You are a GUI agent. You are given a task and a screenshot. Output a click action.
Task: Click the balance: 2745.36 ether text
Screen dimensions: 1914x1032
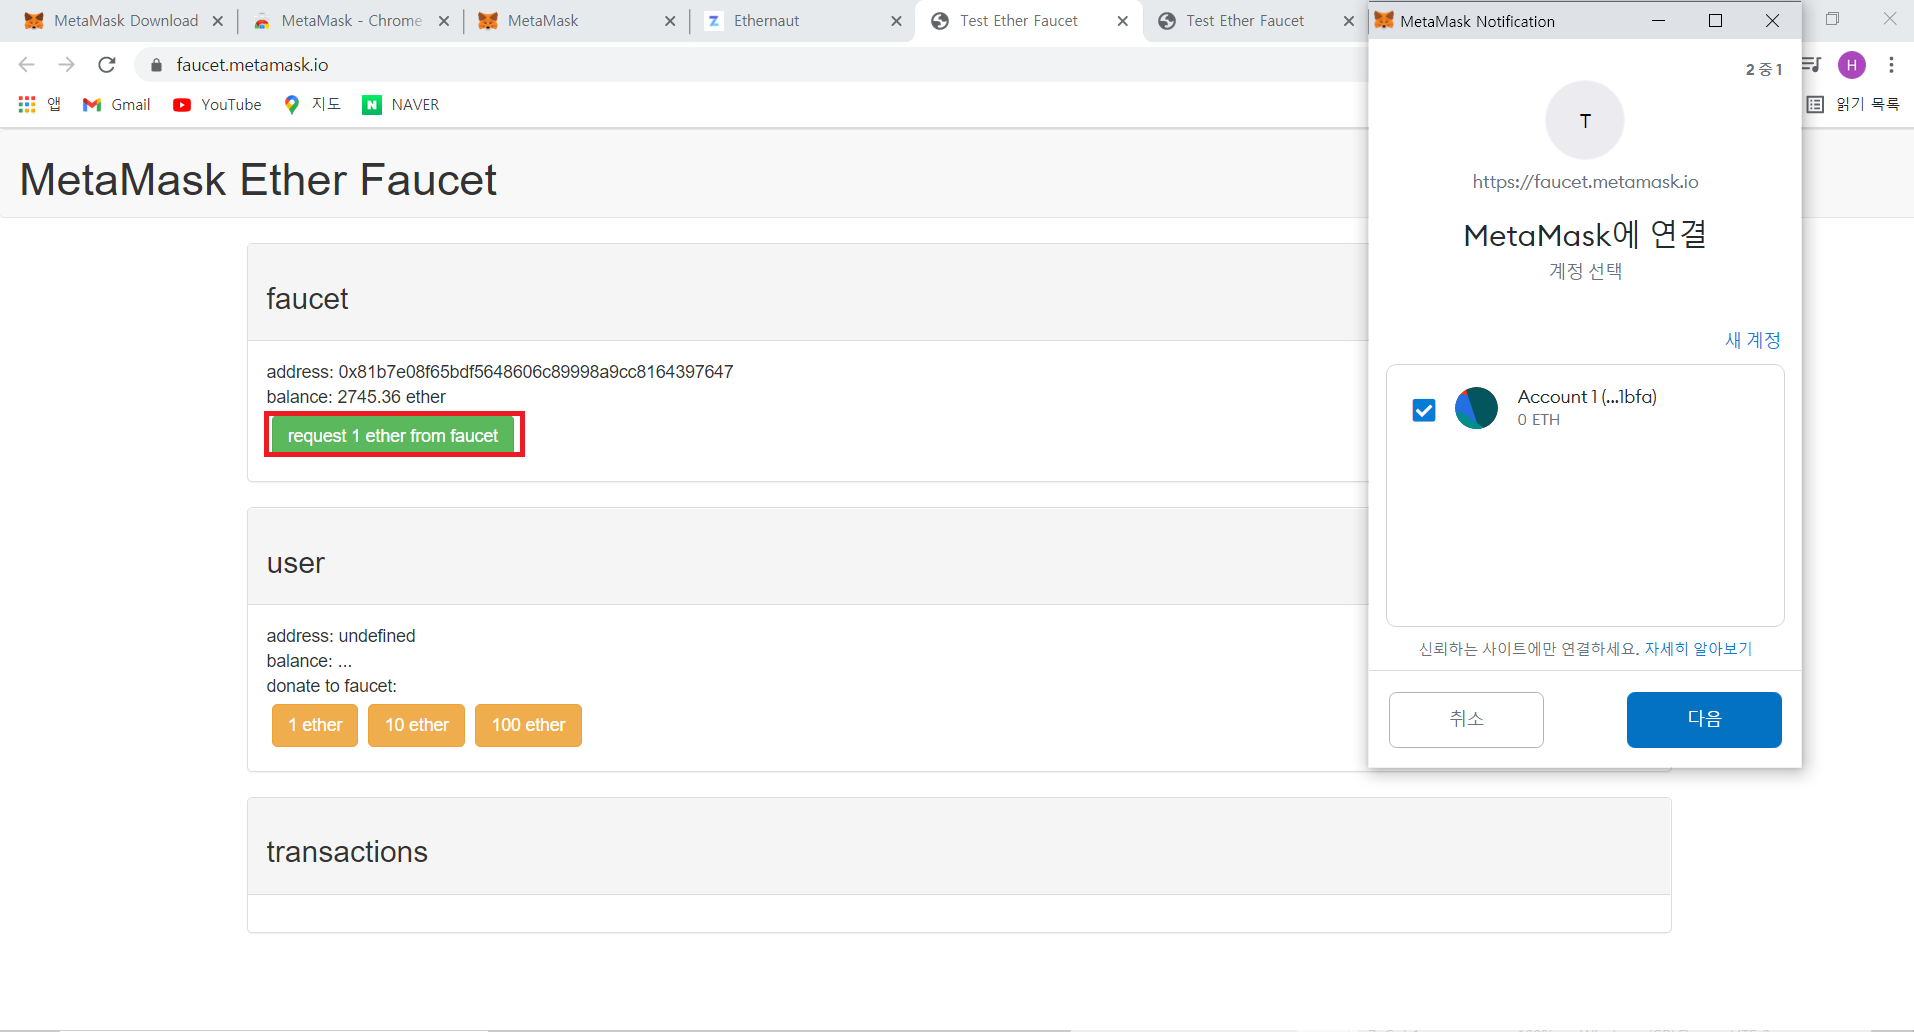(x=356, y=397)
